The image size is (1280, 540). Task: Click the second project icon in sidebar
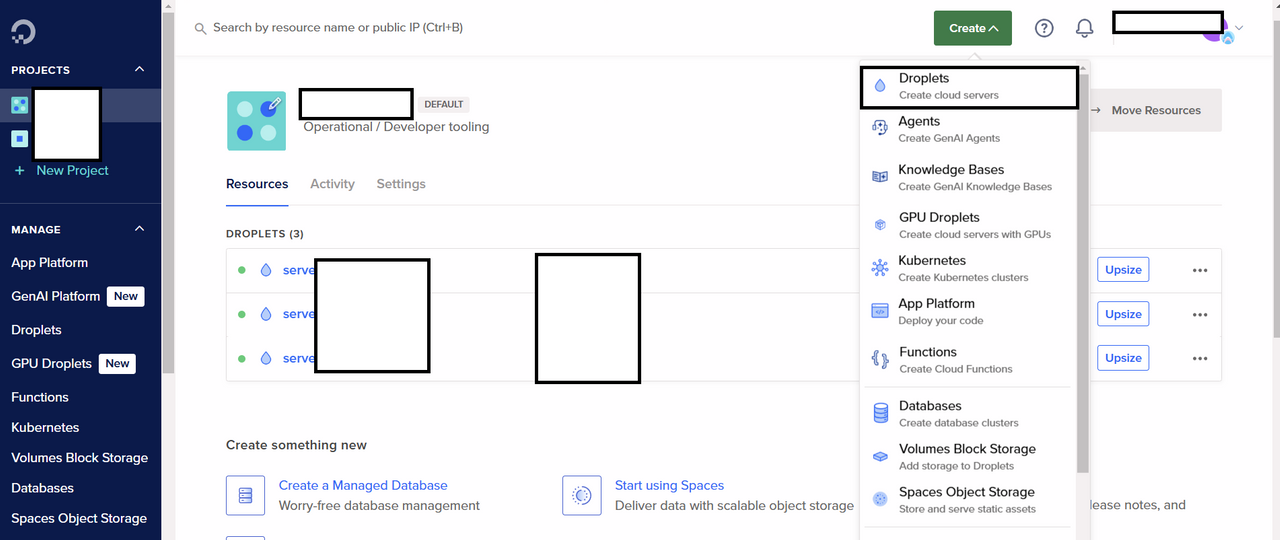pyautogui.click(x=20, y=138)
